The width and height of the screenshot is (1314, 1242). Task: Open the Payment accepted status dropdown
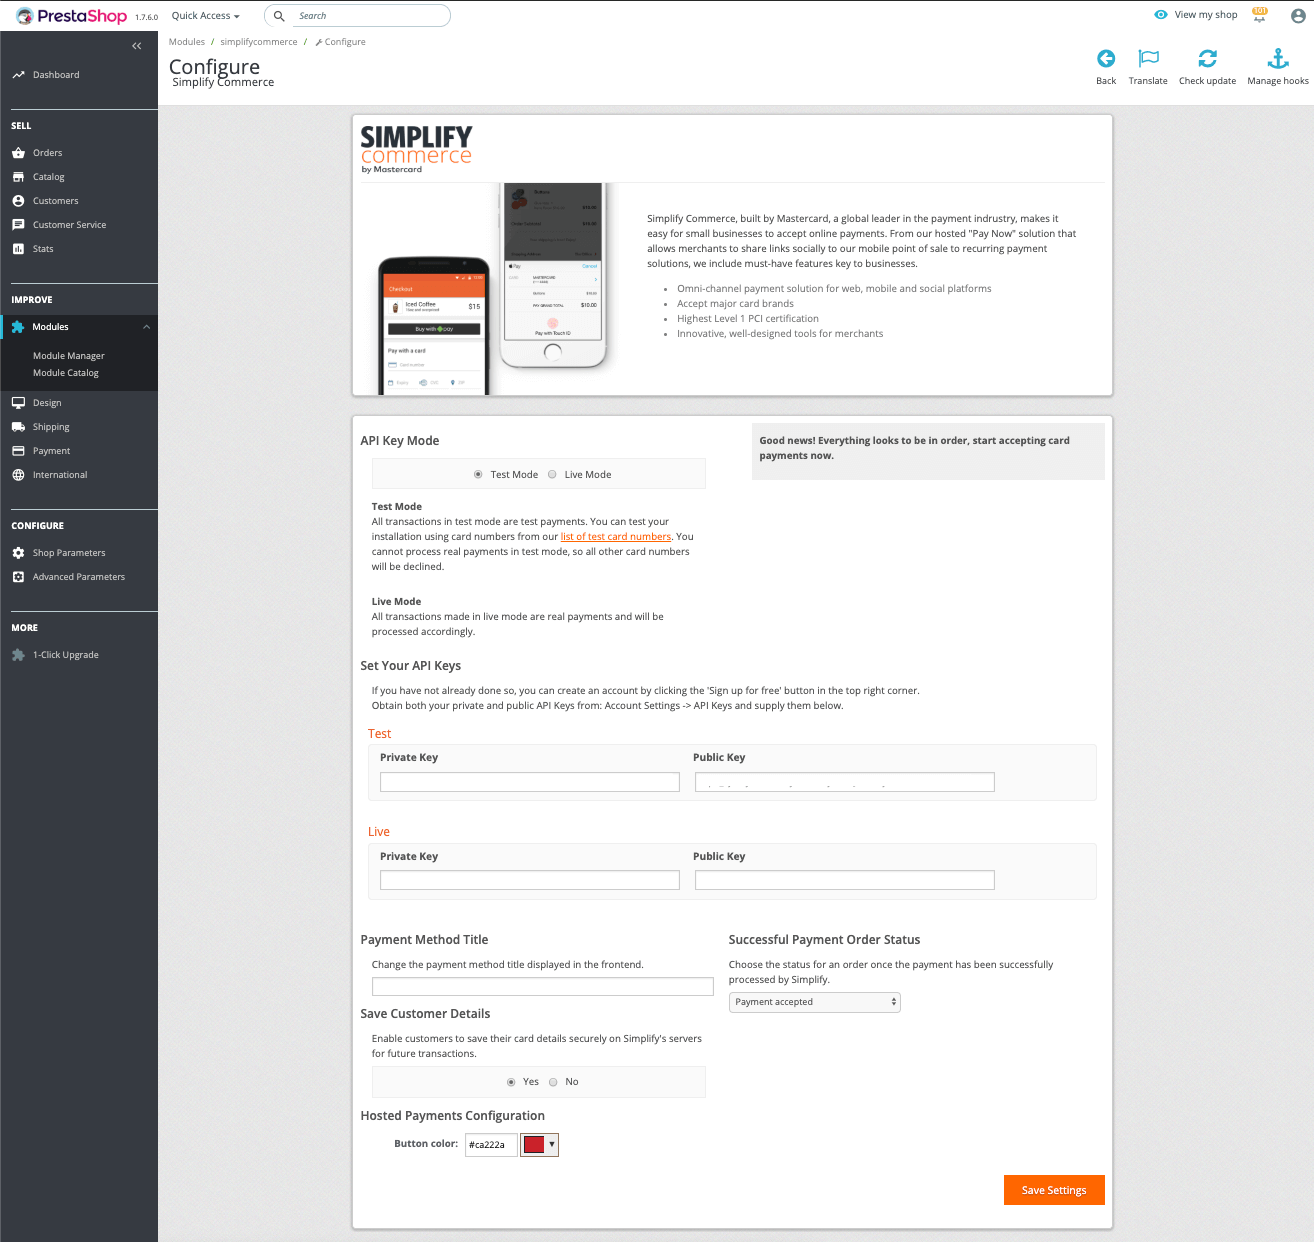[x=815, y=1002]
